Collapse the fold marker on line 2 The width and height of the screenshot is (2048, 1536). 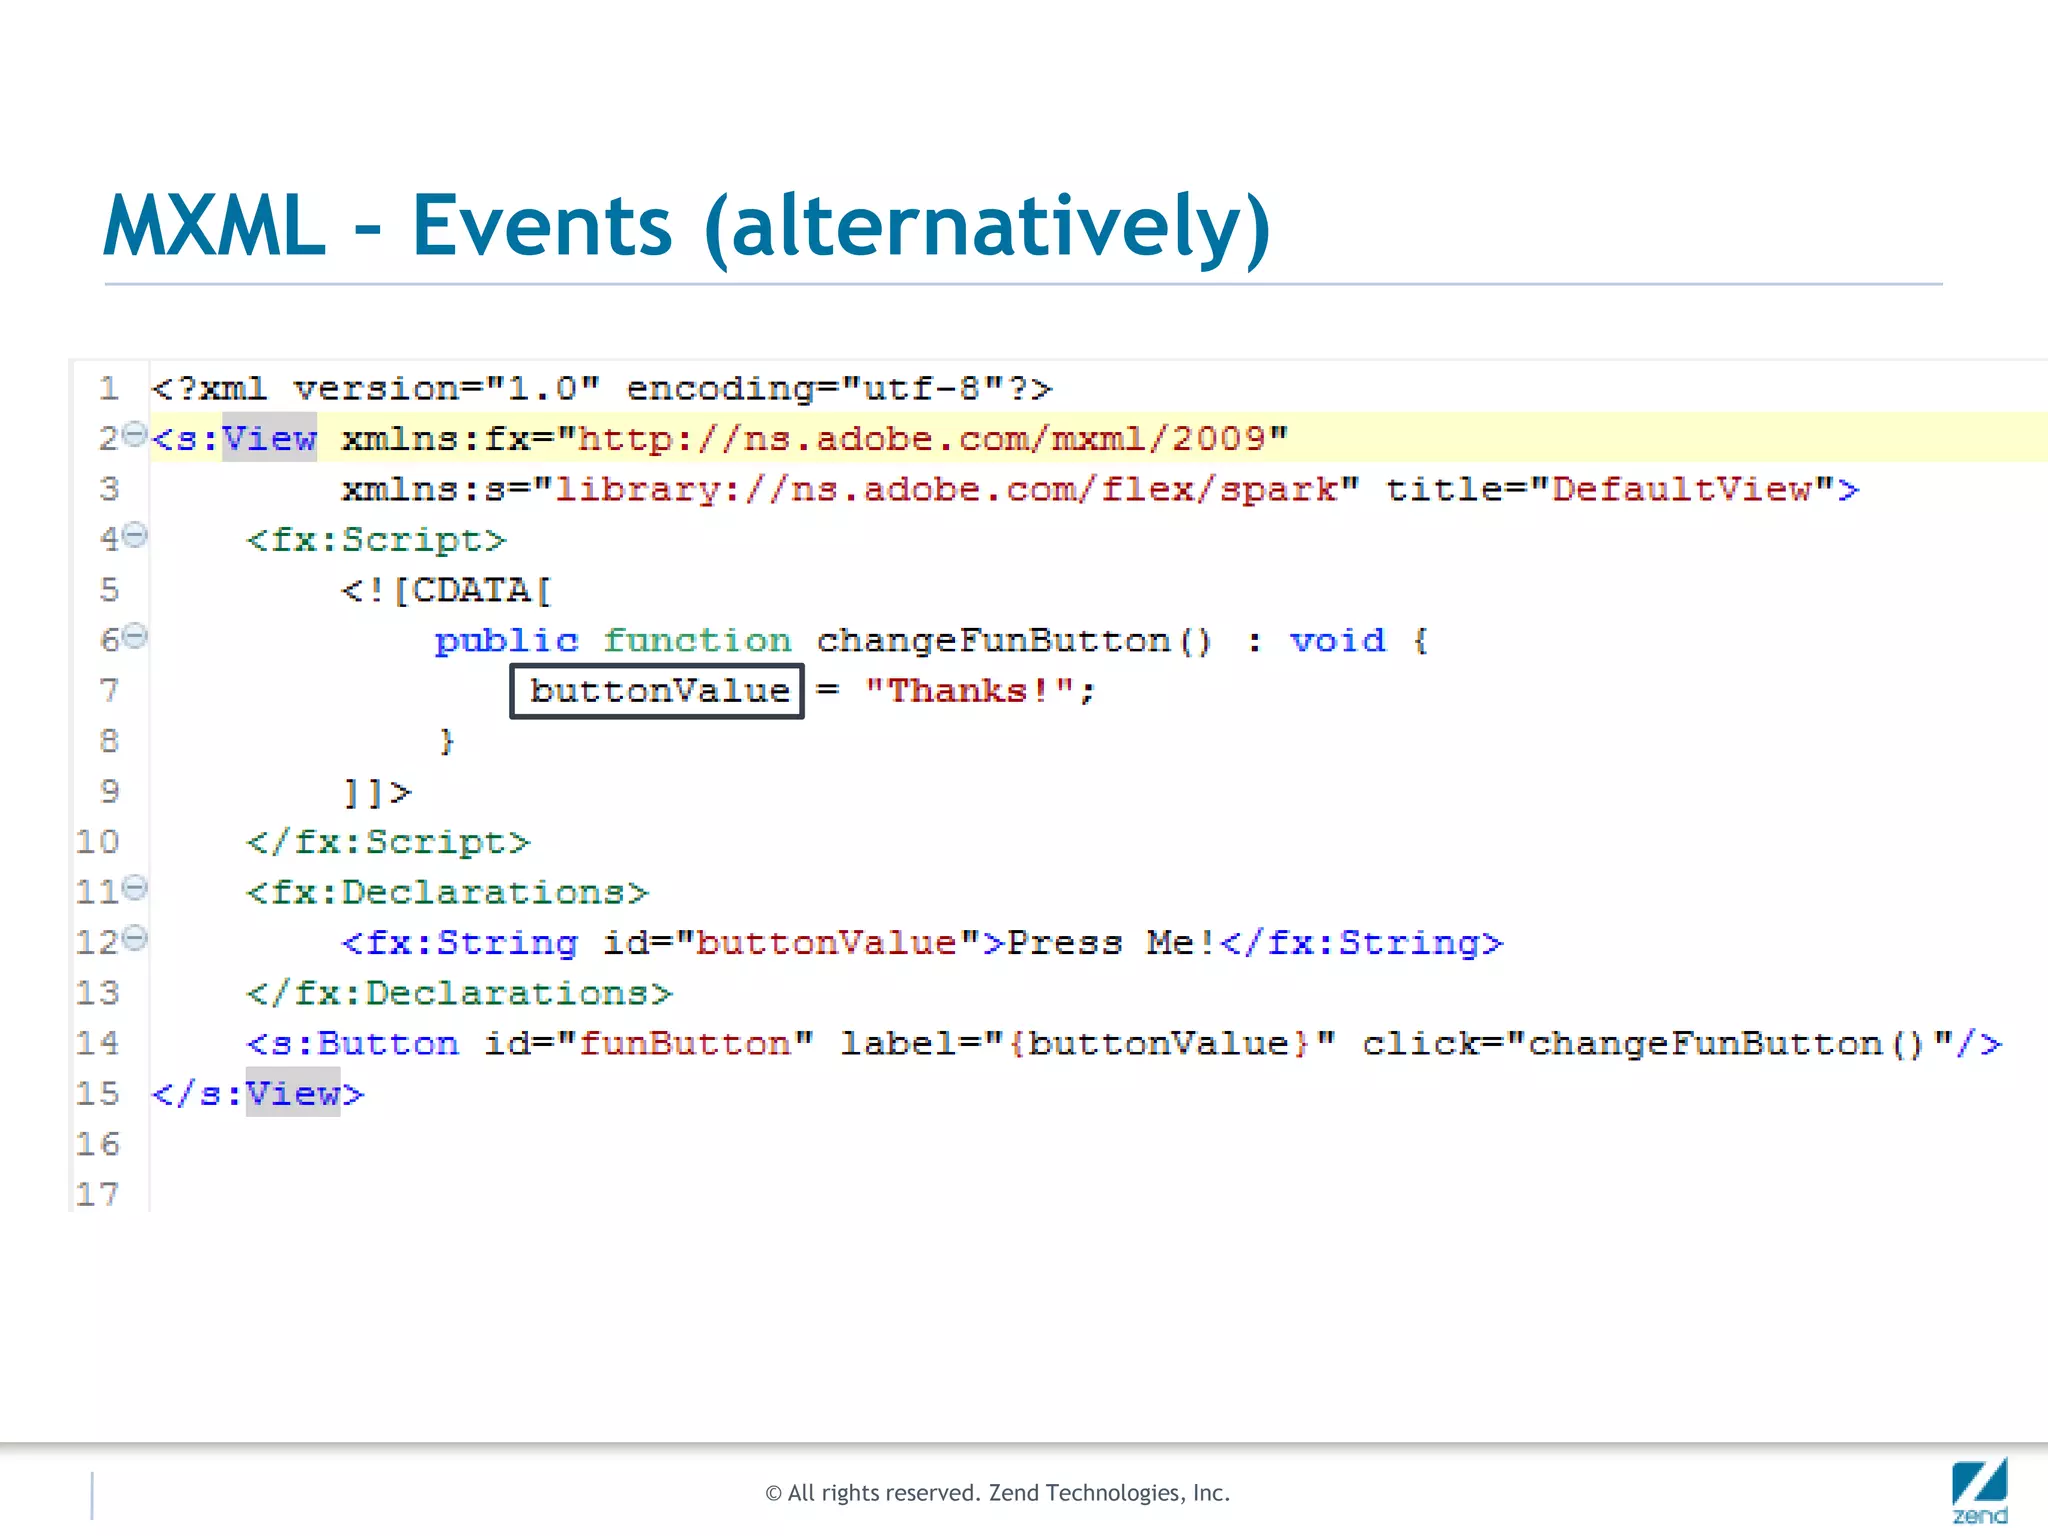(x=135, y=434)
